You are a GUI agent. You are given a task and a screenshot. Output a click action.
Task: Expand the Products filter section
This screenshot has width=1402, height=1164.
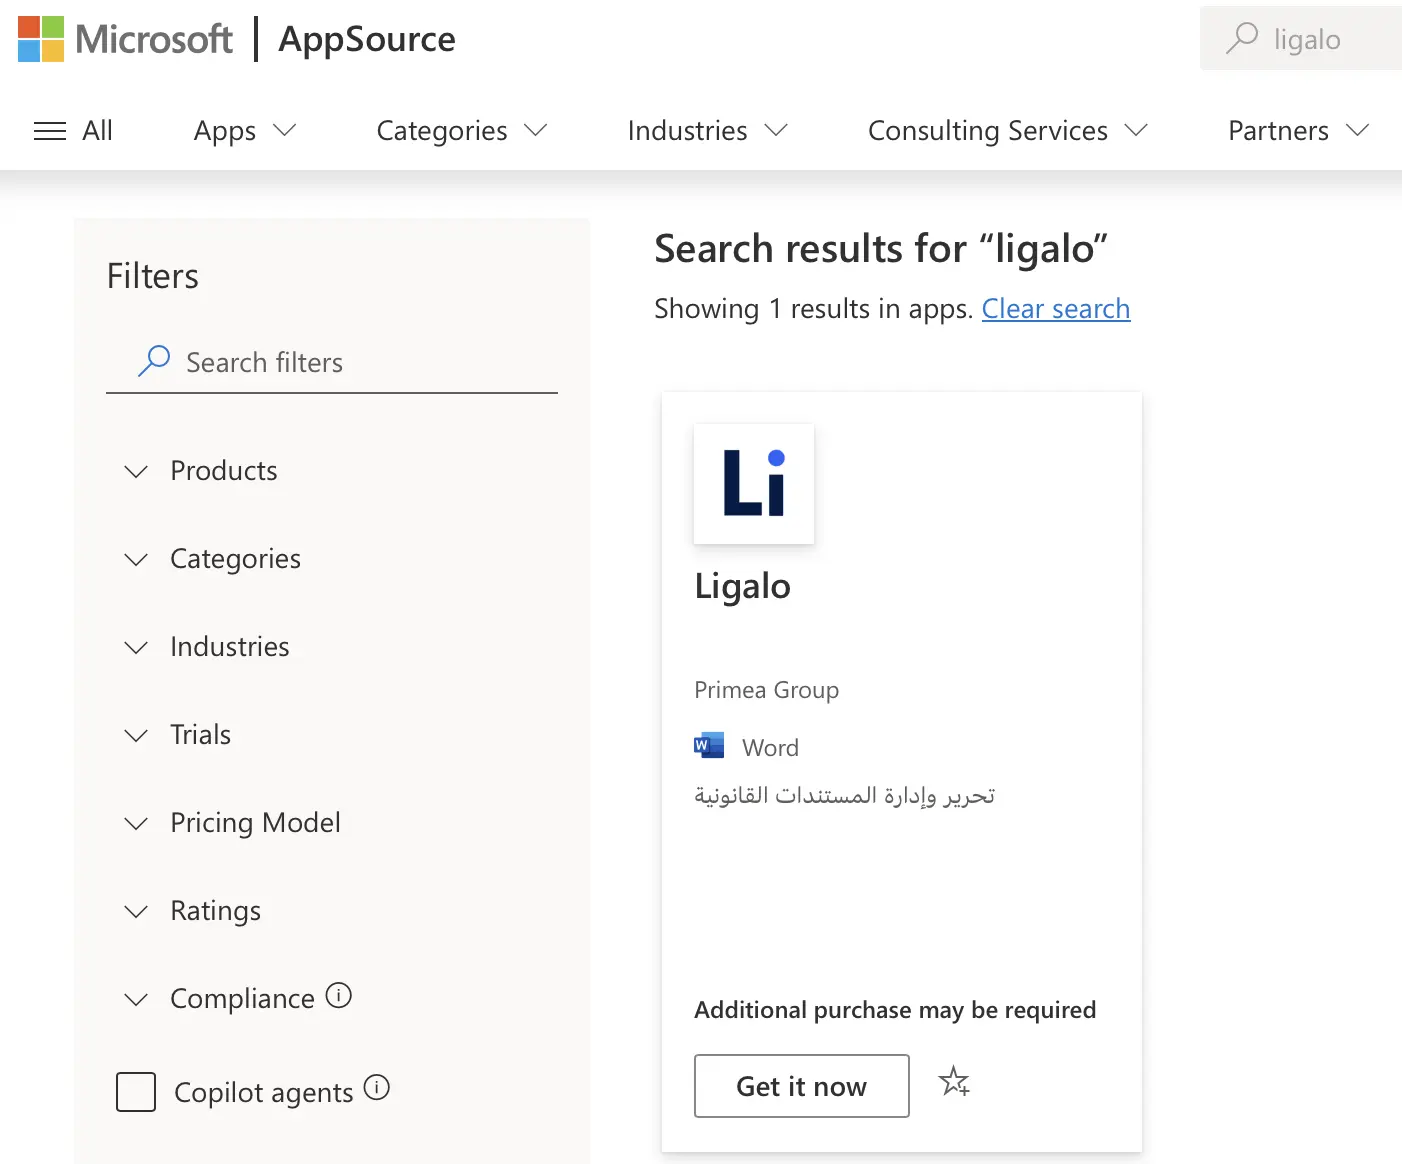pos(223,471)
